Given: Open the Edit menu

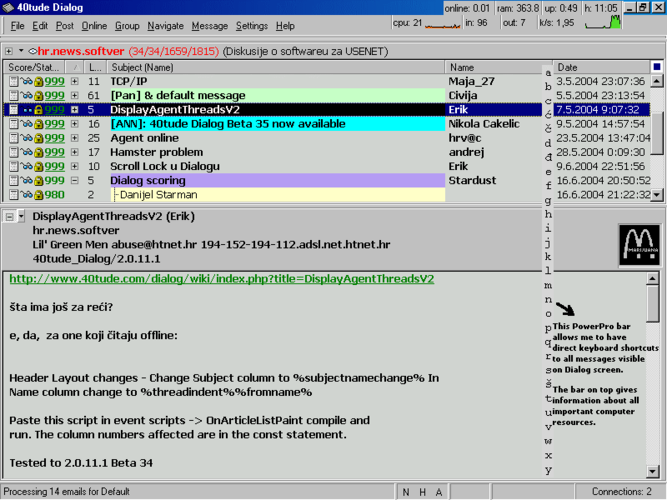Looking at the screenshot, I should point(40,26).
